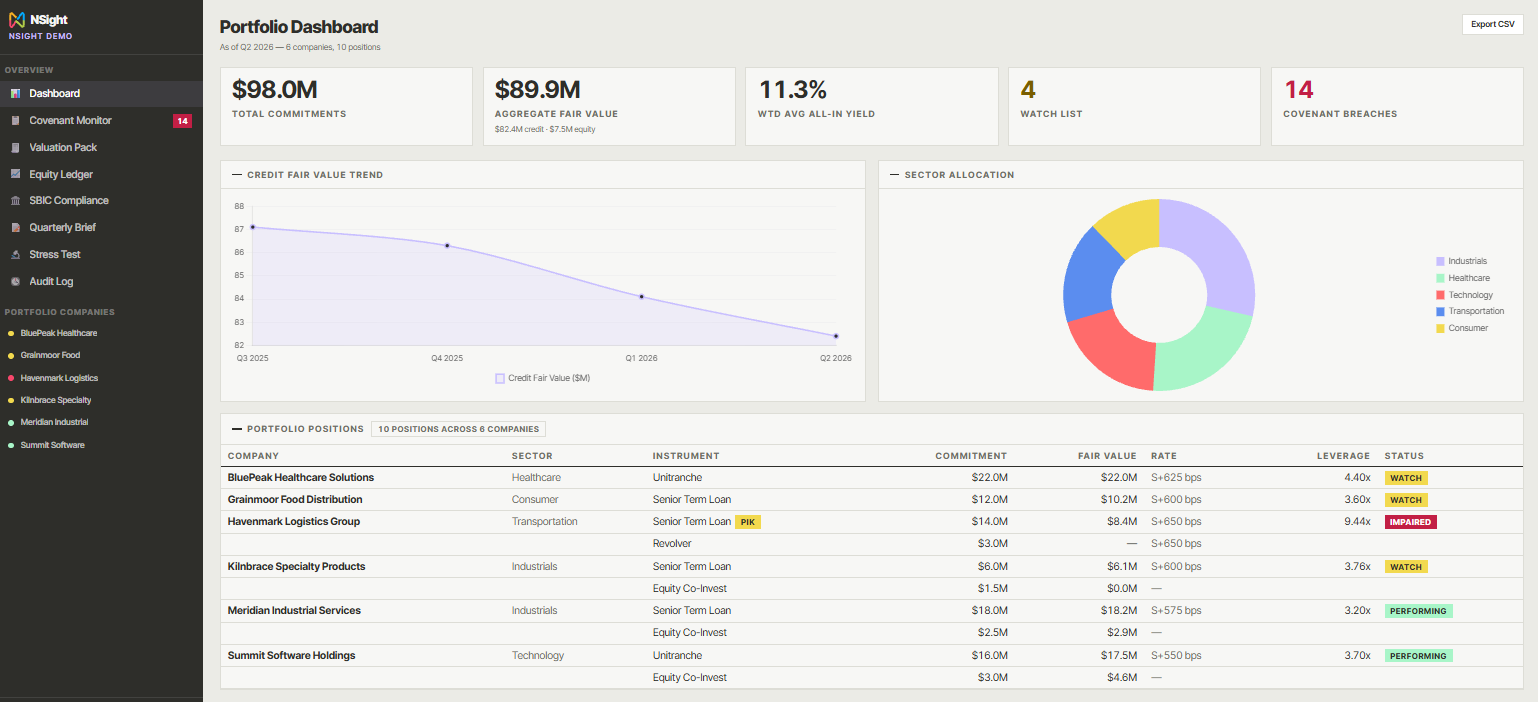The width and height of the screenshot is (1538, 702).
Task: Click the Q4 2025 data point on trend chart
Action: click(447, 245)
